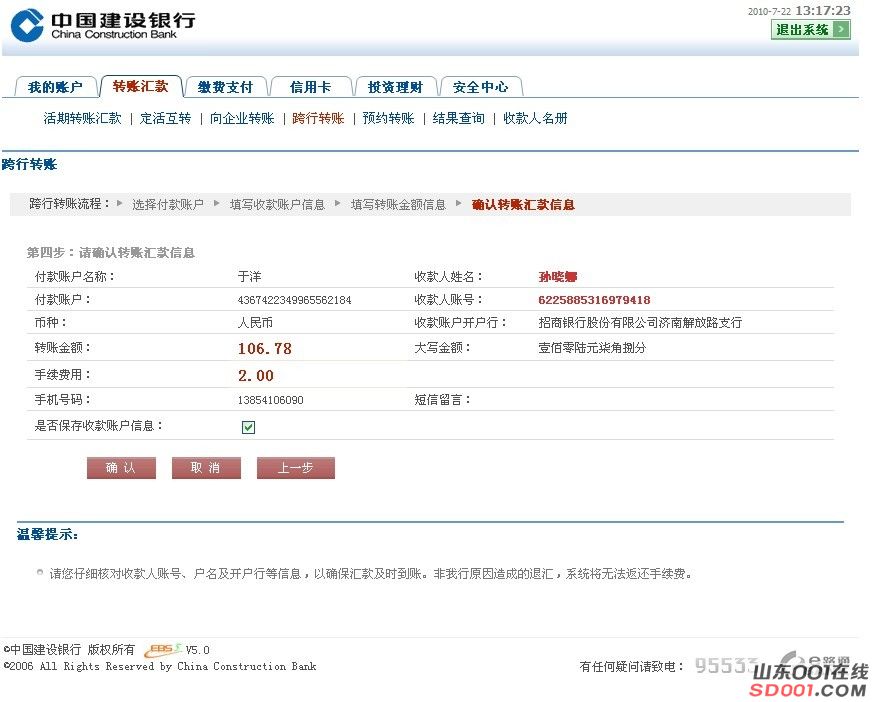This screenshot has width=874, height=702.
Task: Toggle the 是否保存收款账户信息 checkbox
Action: [249, 427]
